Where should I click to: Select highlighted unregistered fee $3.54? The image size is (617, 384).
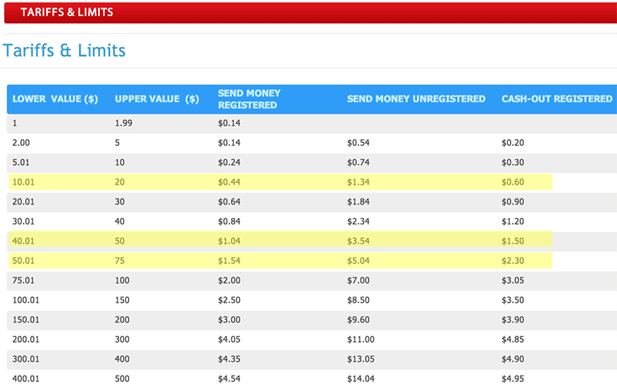coord(358,241)
